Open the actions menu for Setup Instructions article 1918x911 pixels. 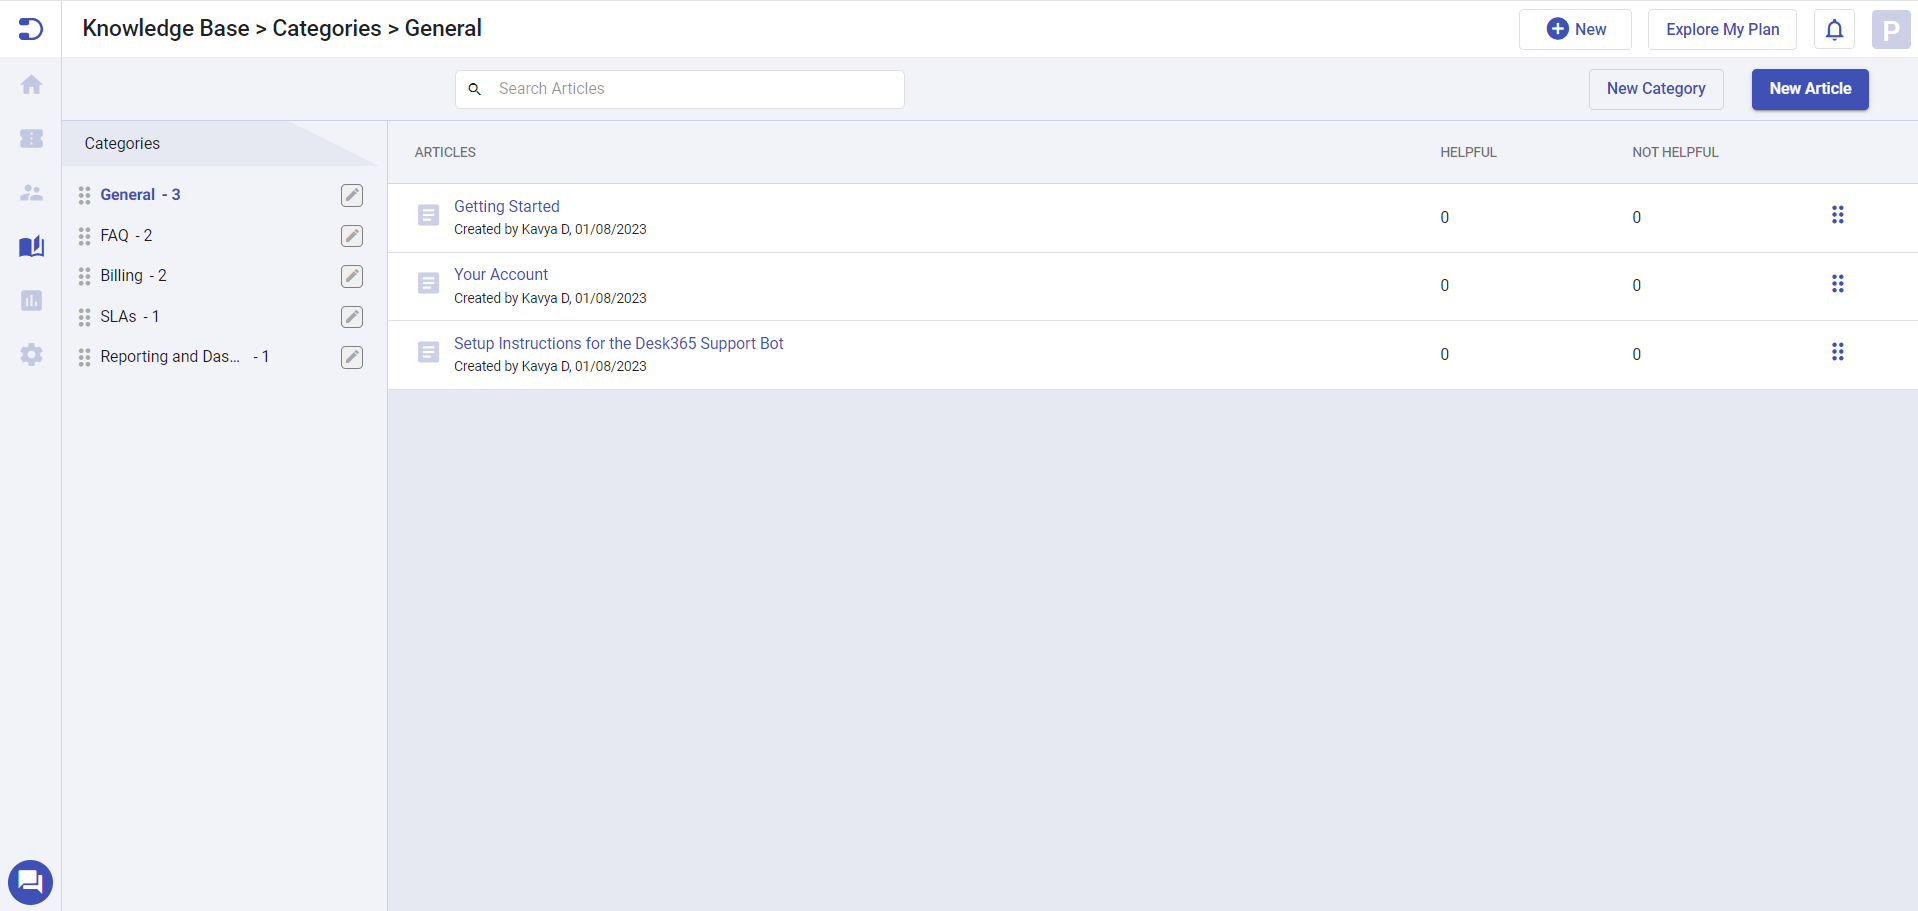1839,352
